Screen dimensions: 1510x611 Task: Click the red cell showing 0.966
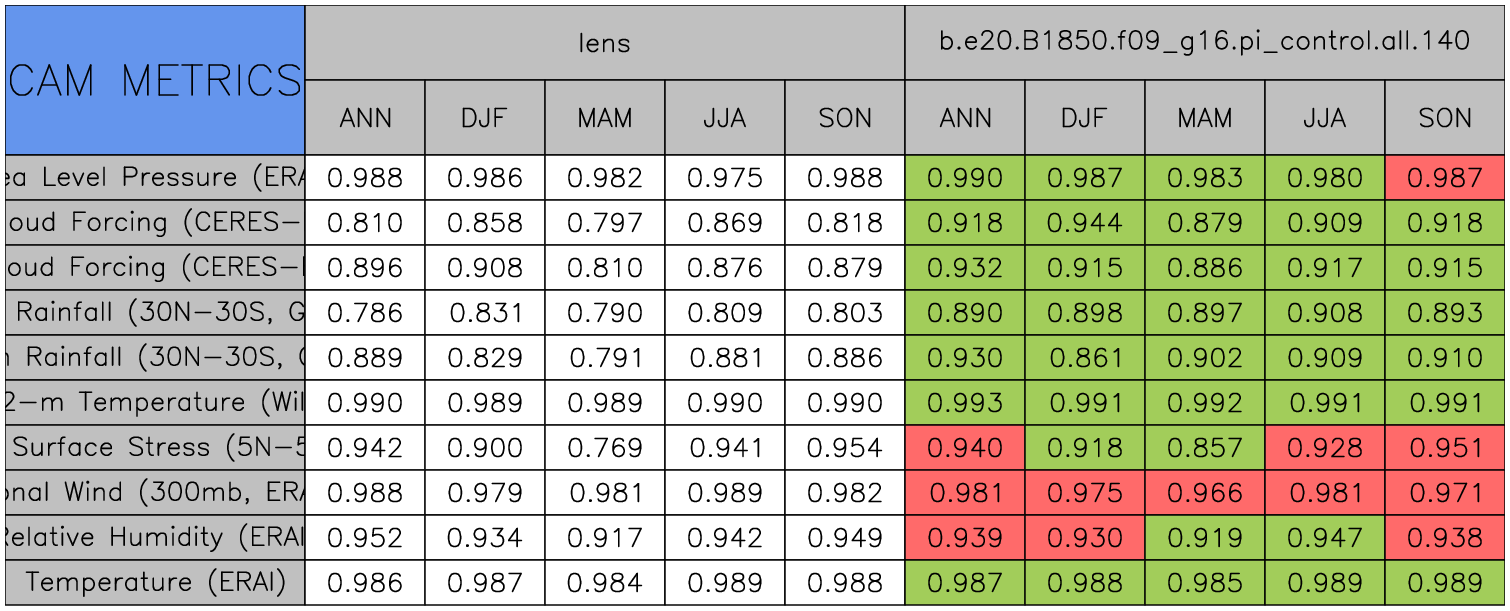click(1205, 493)
